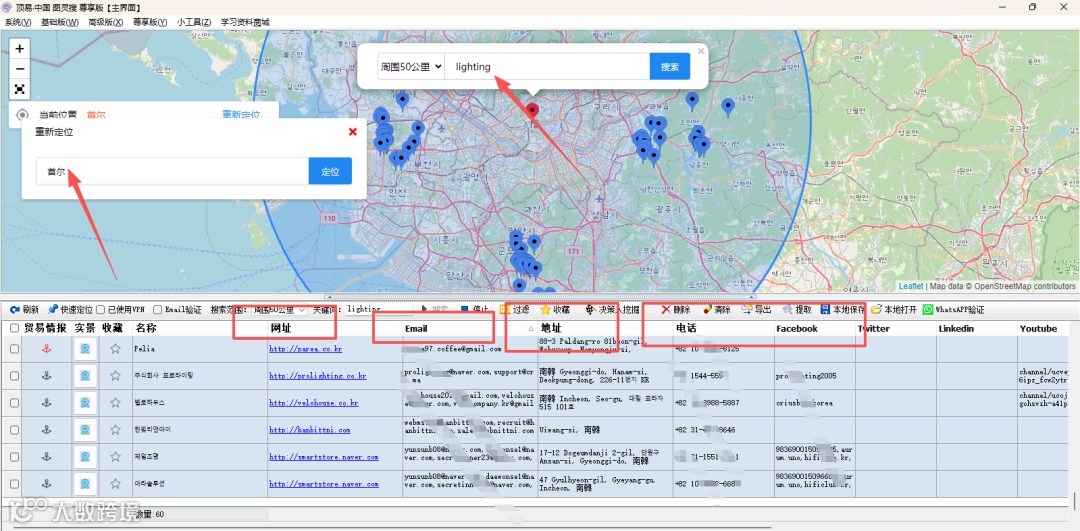Click the 删除 delete toolbar icon

pos(666,310)
